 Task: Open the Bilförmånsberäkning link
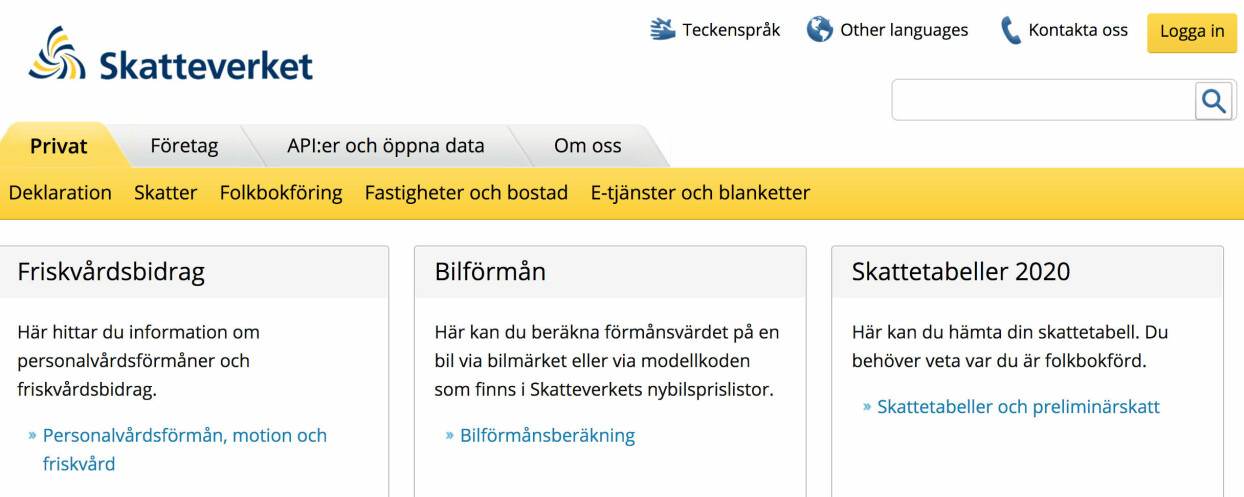point(547,435)
